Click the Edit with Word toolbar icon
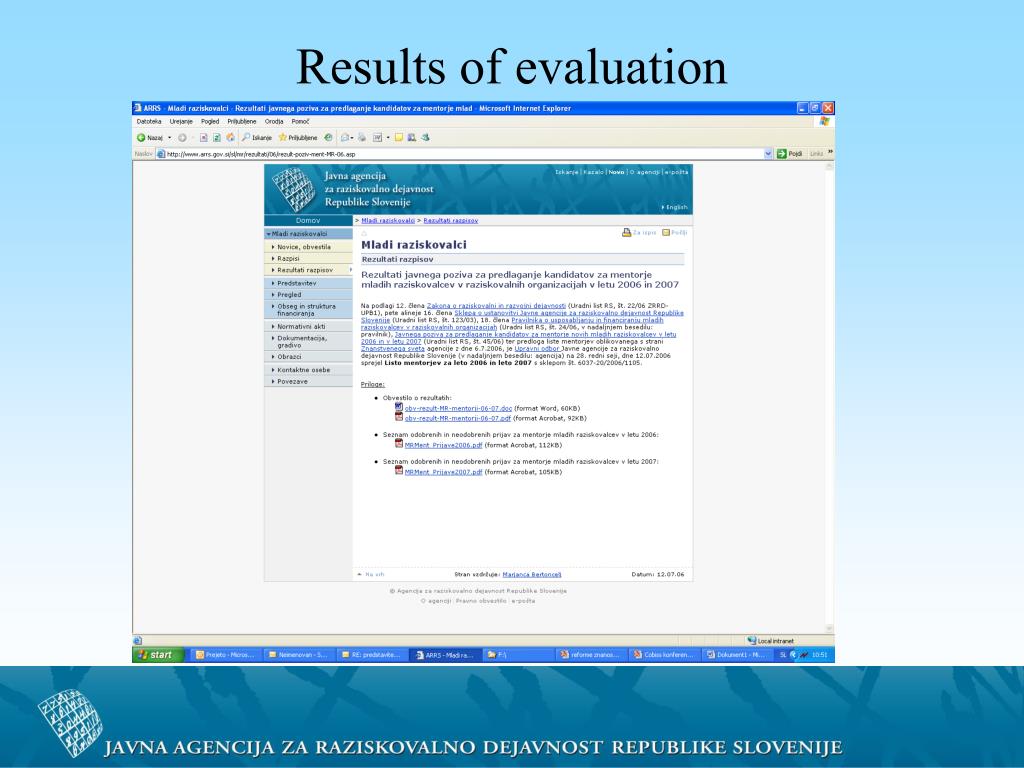The height and width of the screenshot is (768, 1024). (x=377, y=138)
